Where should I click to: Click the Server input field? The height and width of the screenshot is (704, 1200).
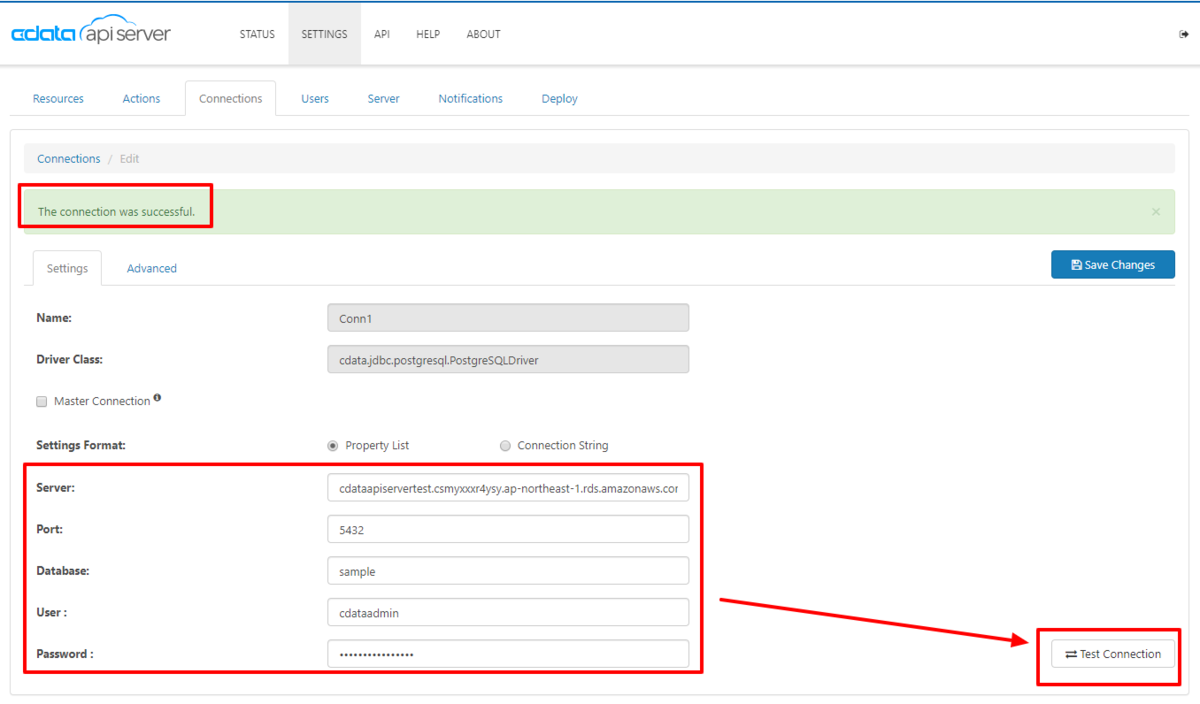(508, 487)
